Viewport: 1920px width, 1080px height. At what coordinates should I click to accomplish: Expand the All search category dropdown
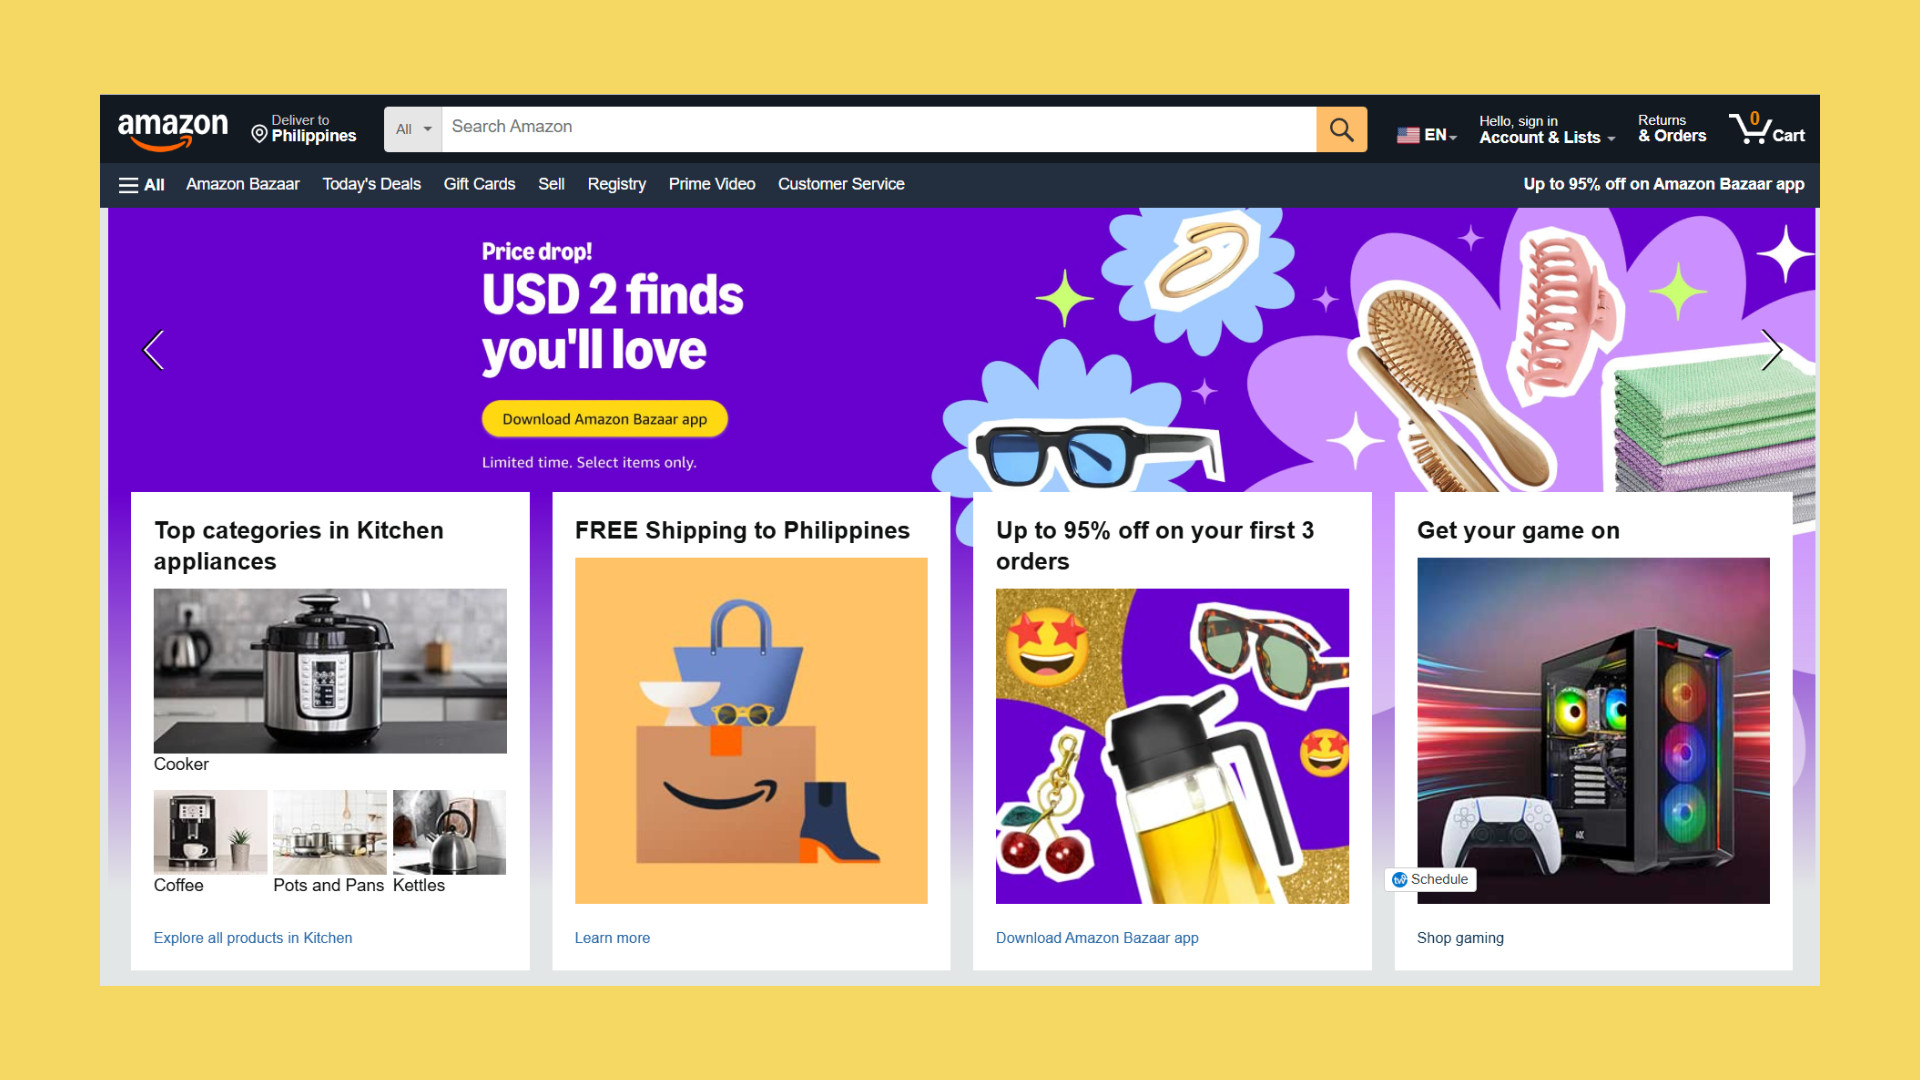pos(413,129)
